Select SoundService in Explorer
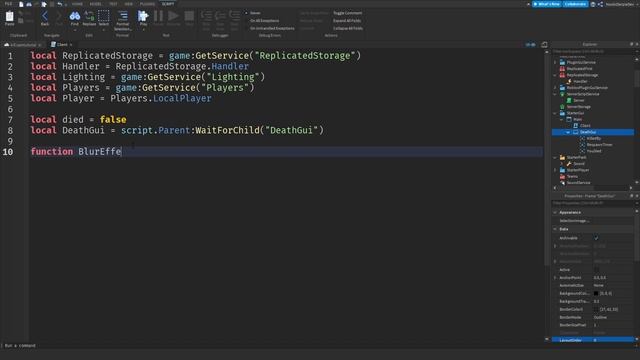Viewport: 640px width, 360px height. (578, 182)
